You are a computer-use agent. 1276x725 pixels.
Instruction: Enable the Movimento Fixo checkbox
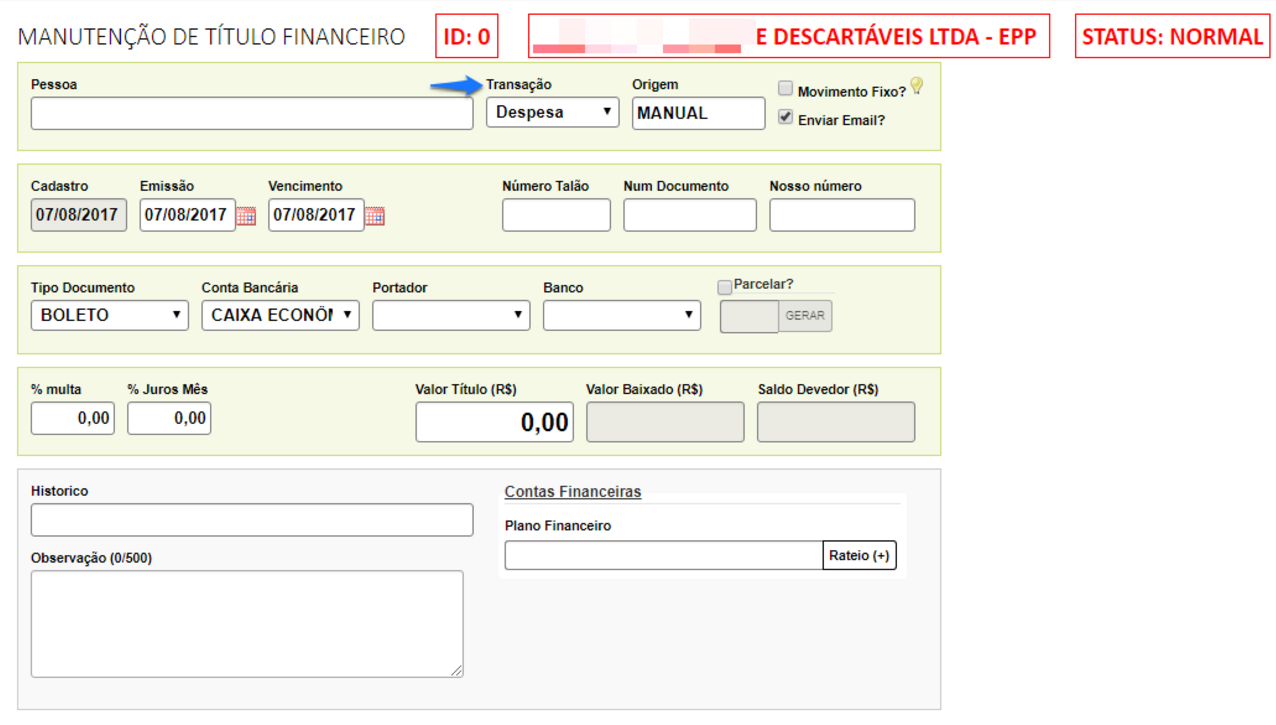[x=786, y=89]
